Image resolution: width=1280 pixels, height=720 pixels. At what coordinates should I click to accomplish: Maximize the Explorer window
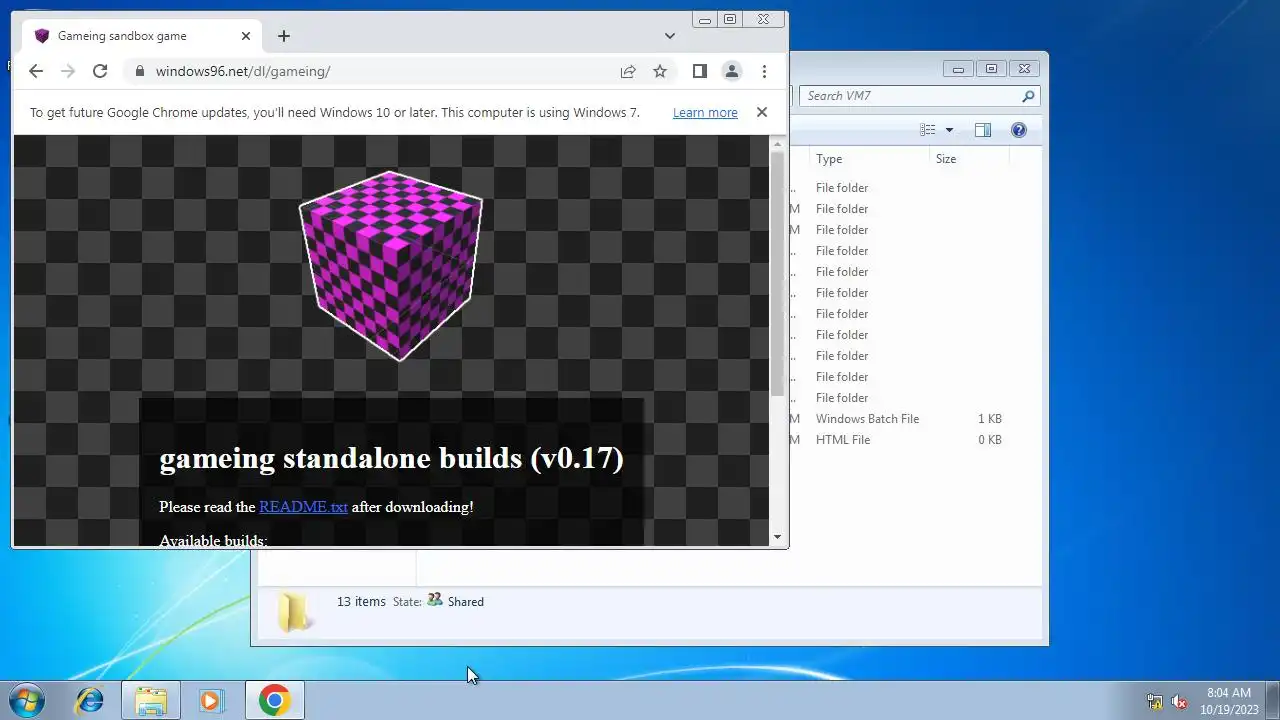(x=991, y=69)
